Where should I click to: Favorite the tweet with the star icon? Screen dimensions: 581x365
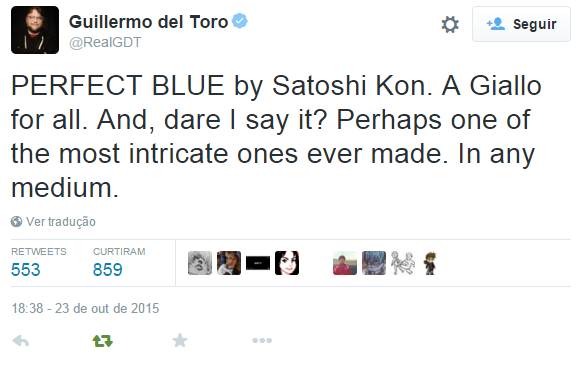(x=180, y=341)
